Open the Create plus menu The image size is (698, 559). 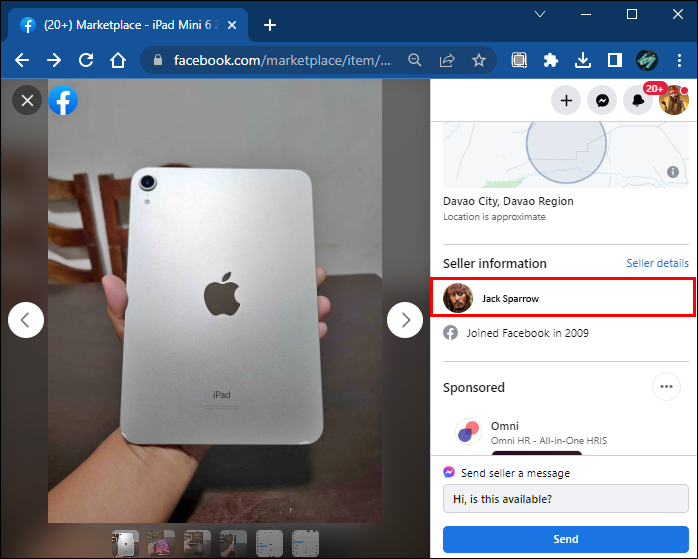(x=566, y=101)
